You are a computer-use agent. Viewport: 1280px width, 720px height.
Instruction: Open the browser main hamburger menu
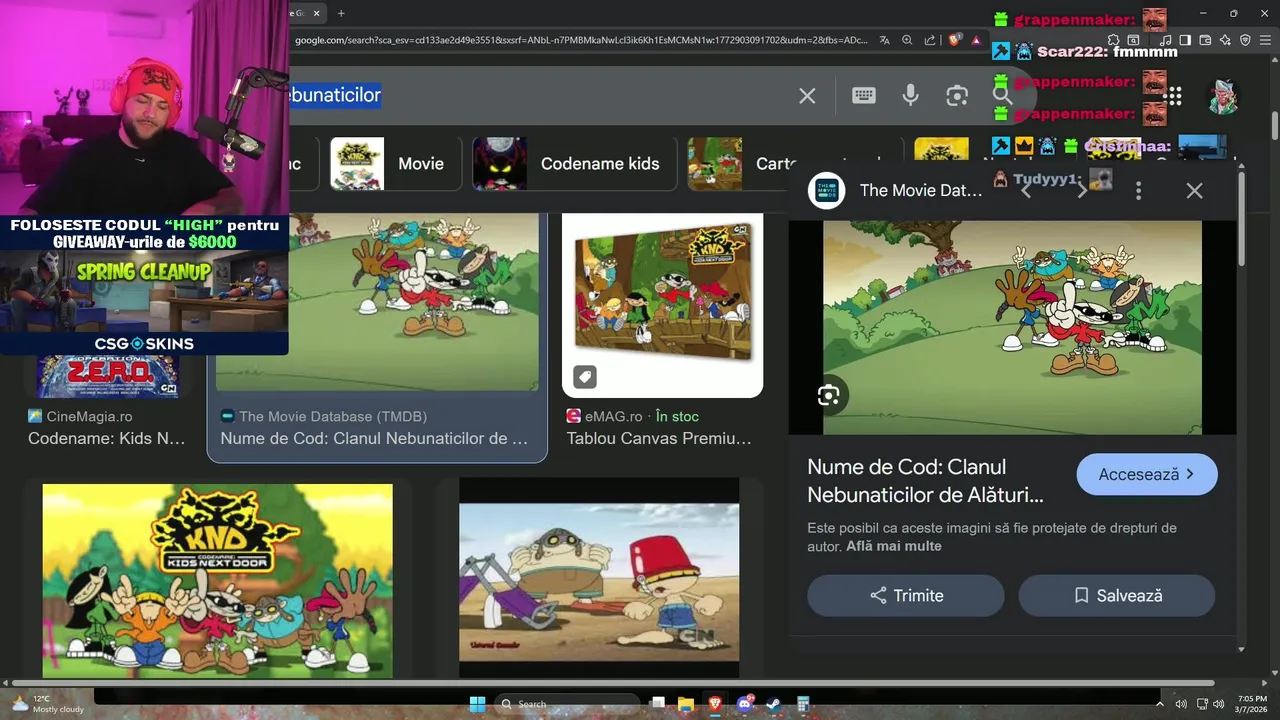(x=1266, y=40)
